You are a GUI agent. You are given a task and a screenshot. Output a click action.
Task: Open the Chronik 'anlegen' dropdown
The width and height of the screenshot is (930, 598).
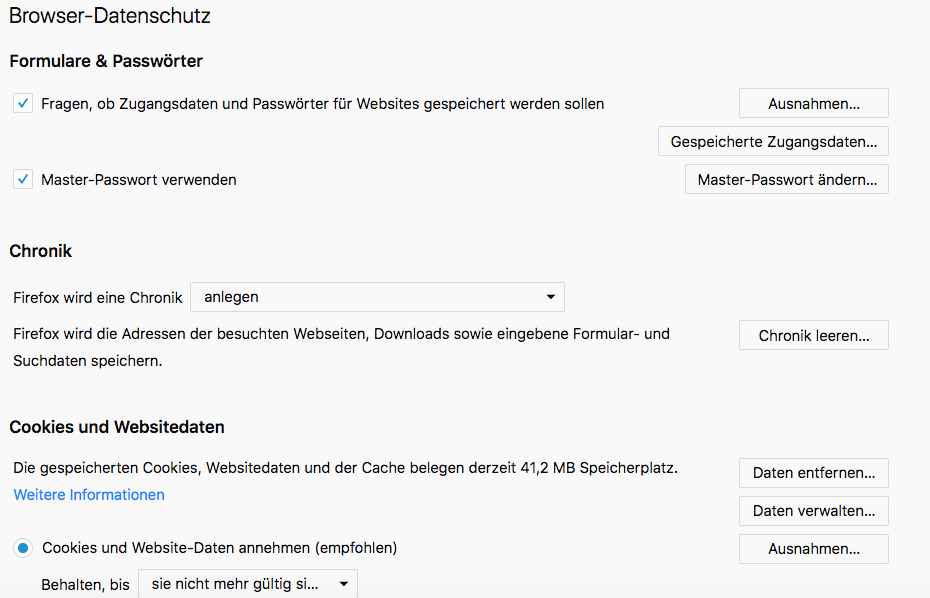click(x=376, y=297)
